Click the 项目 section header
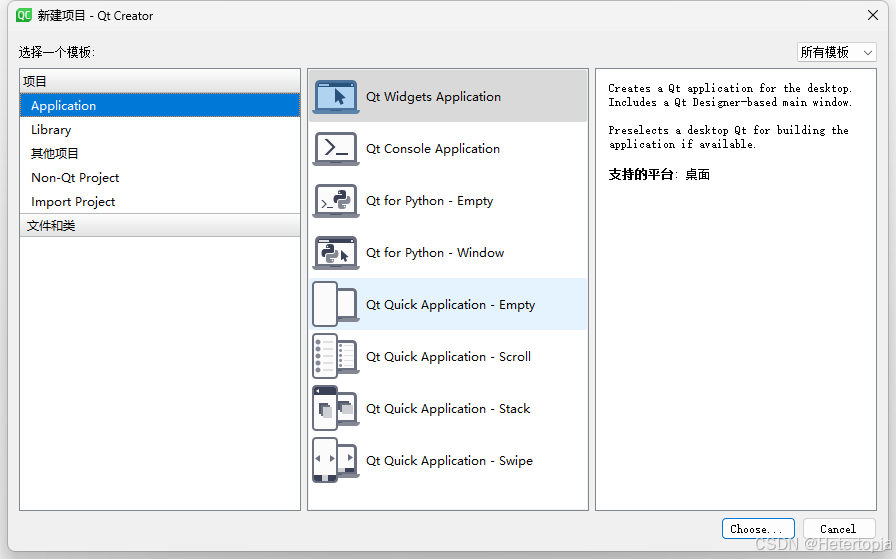 160,81
